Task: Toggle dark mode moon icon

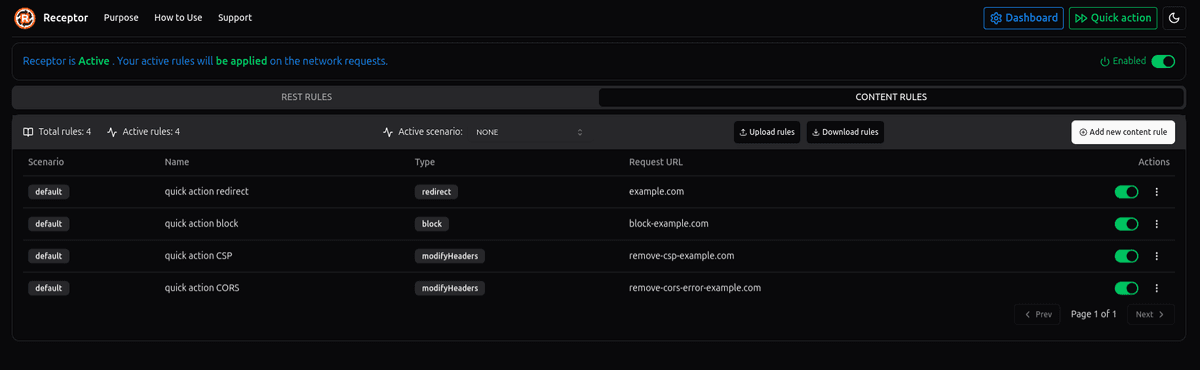Action: 1174,18
